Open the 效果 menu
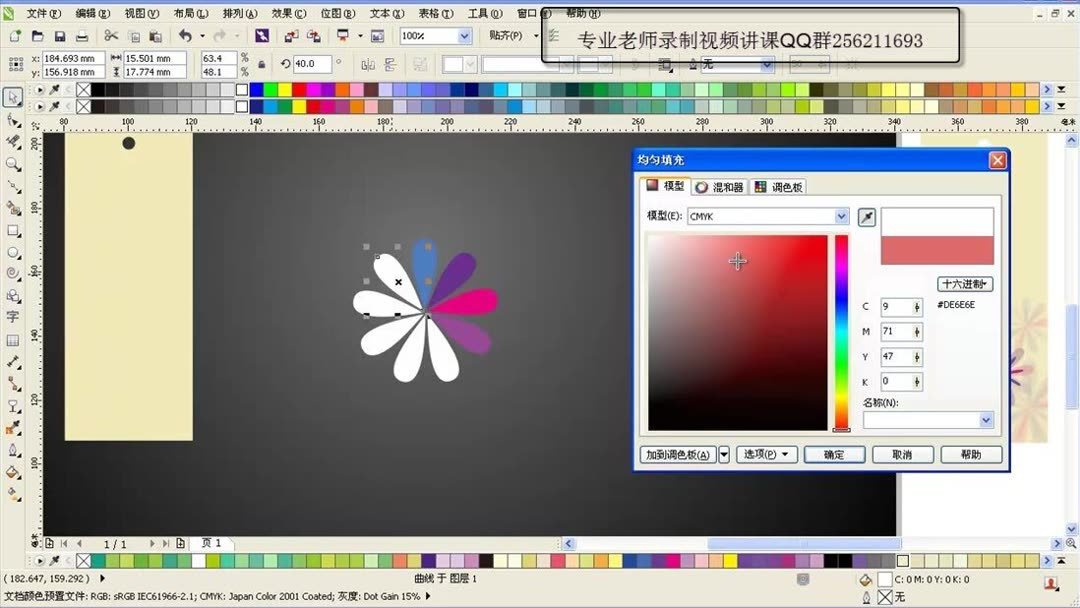The image size is (1080, 608). click(x=289, y=14)
